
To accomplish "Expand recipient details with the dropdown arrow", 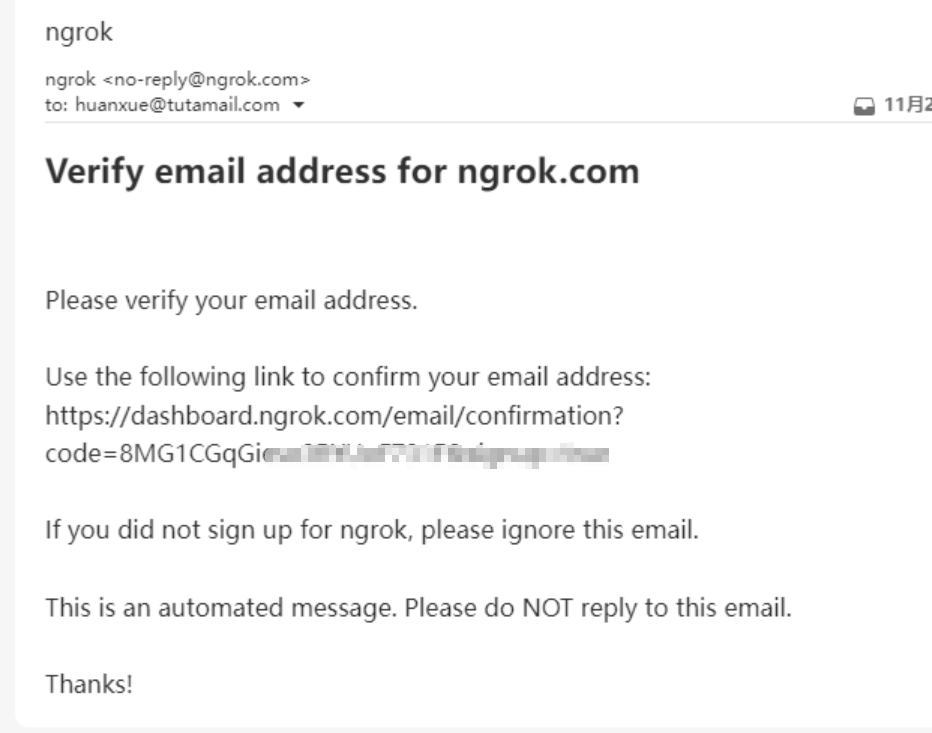I will click(297, 105).
